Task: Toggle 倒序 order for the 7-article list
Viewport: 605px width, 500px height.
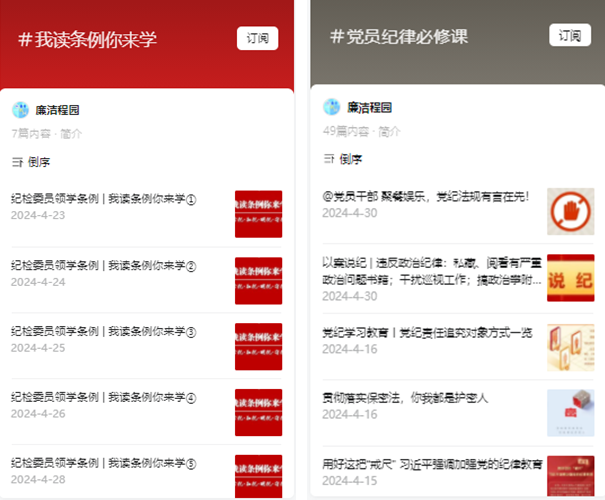Action: tap(39, 162)
